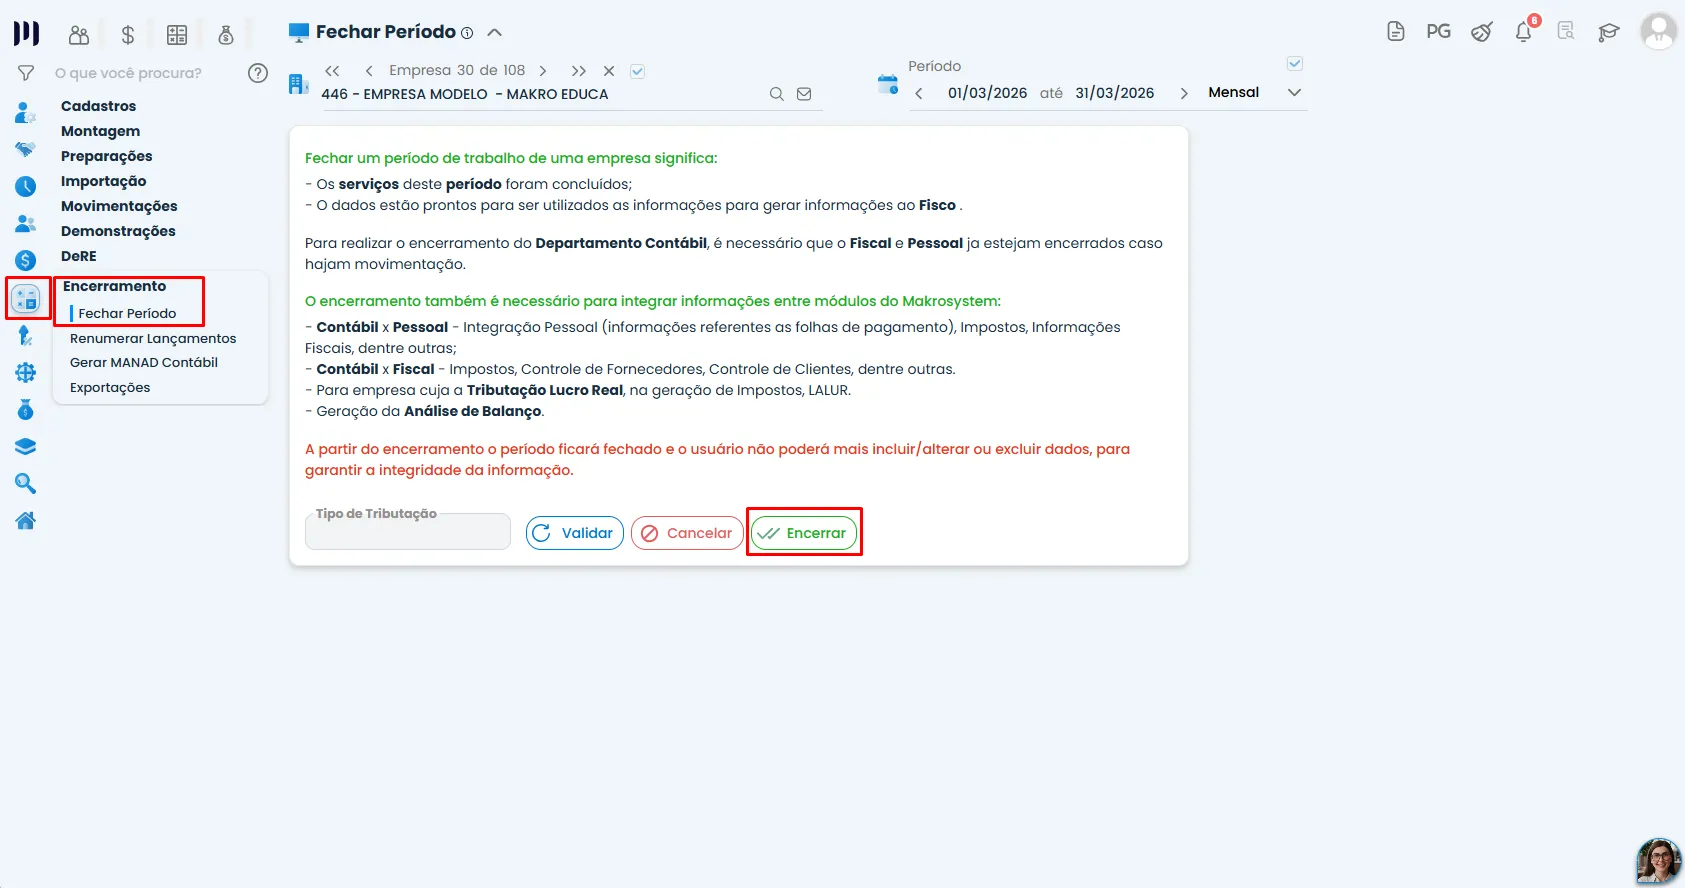
Task: Click the Validar button
Action: pos(575,533)
